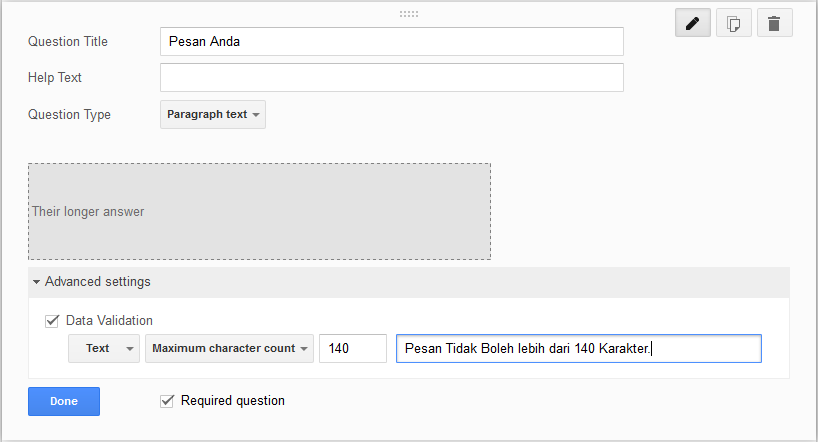
Task: Open the Maximum character count dropdown
Action: [229, 348]
